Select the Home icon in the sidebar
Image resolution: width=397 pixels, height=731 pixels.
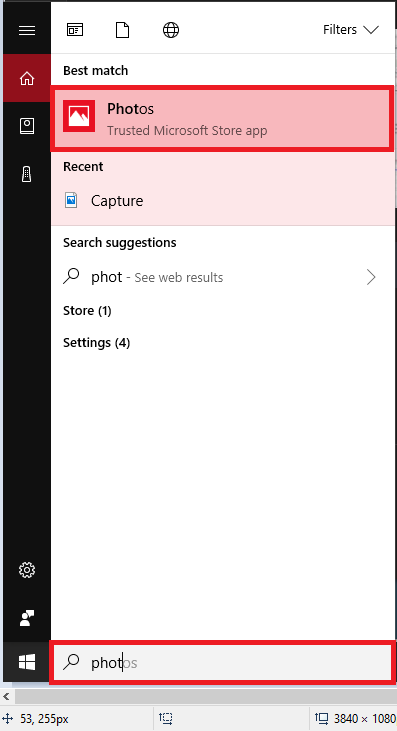27,78
